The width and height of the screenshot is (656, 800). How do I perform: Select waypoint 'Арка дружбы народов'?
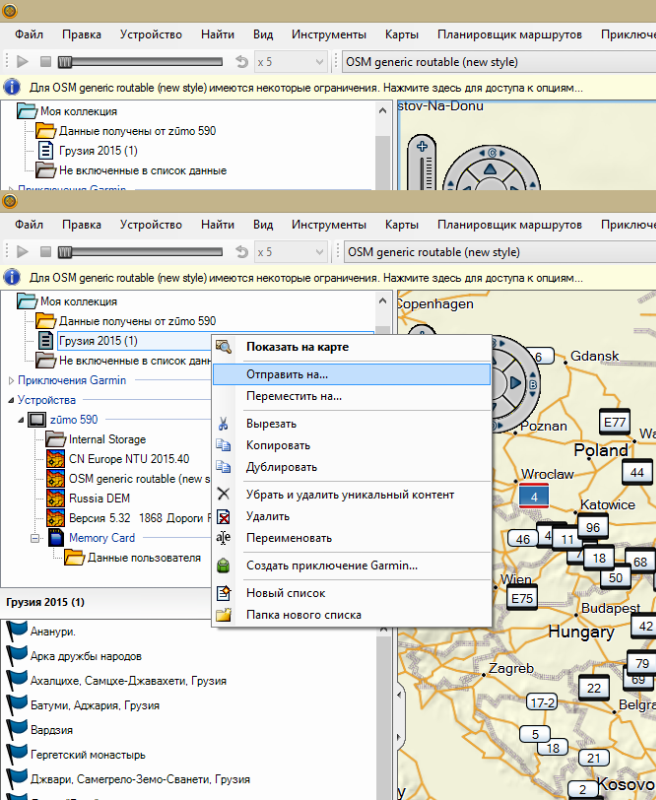[86, 656]
